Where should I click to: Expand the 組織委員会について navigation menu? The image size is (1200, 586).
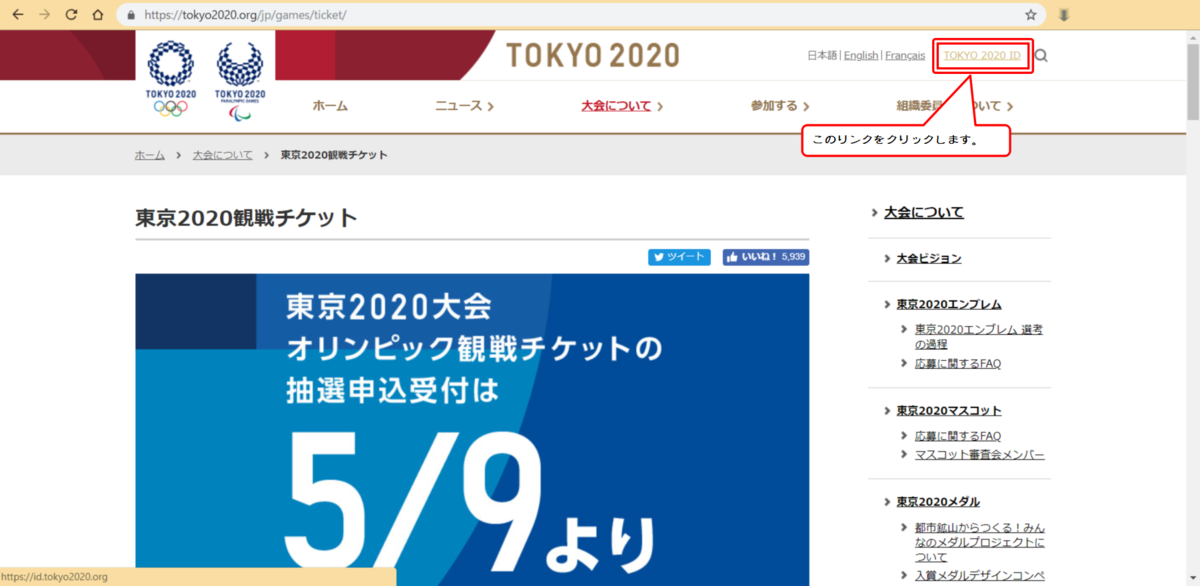(x=955, y=106)
